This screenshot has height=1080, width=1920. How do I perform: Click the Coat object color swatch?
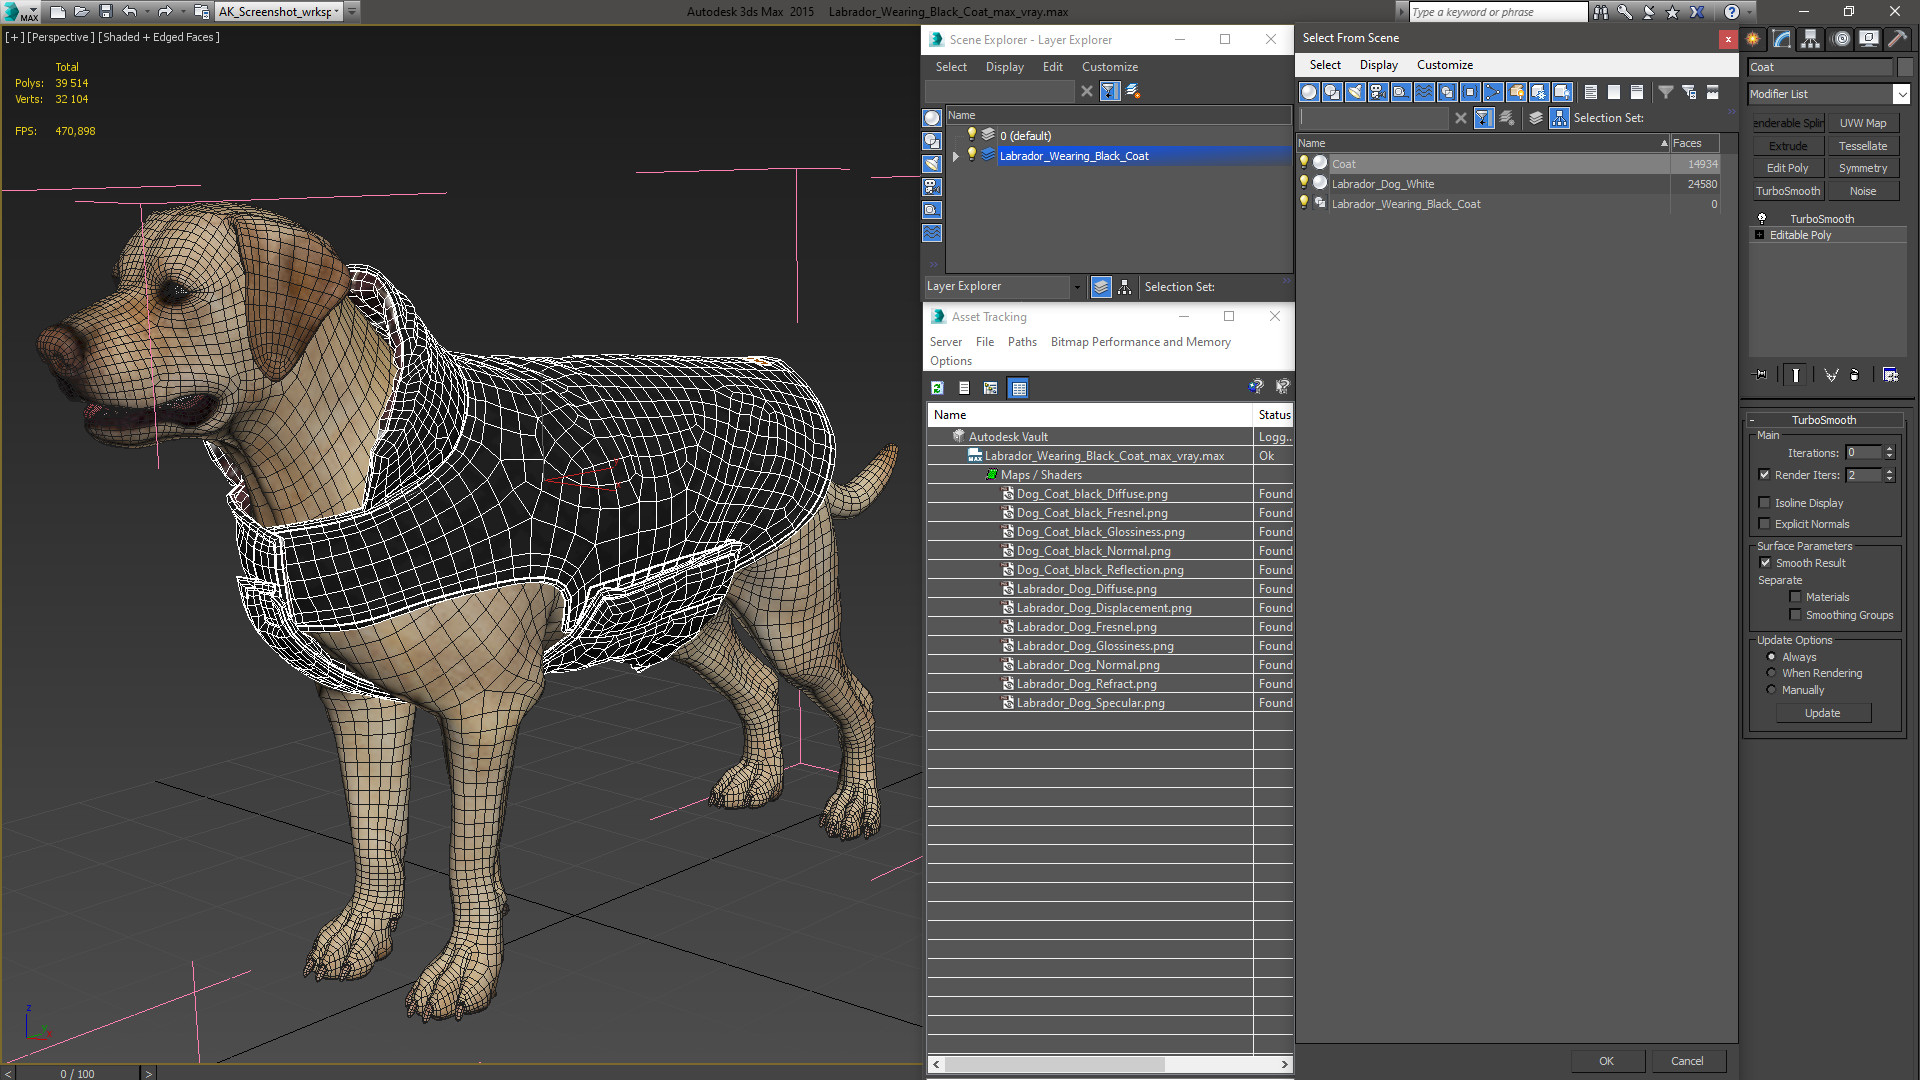coord(1904,67)
